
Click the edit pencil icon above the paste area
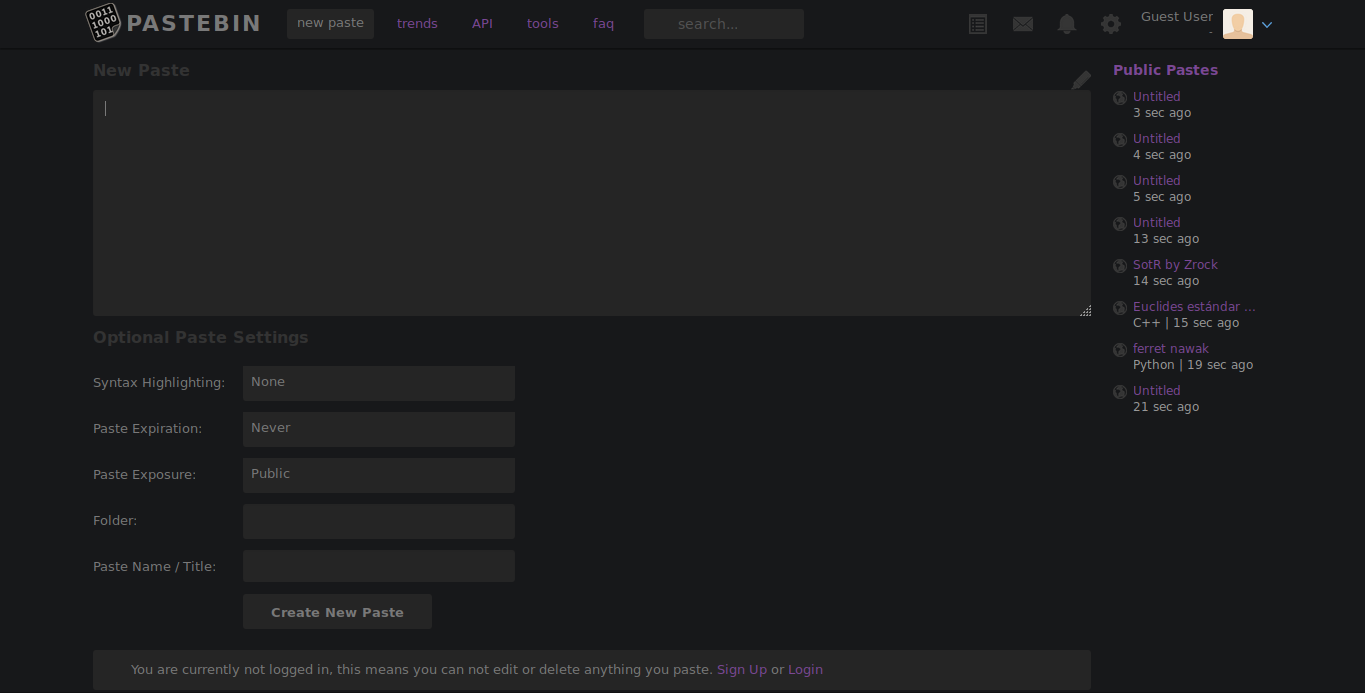1081,79
